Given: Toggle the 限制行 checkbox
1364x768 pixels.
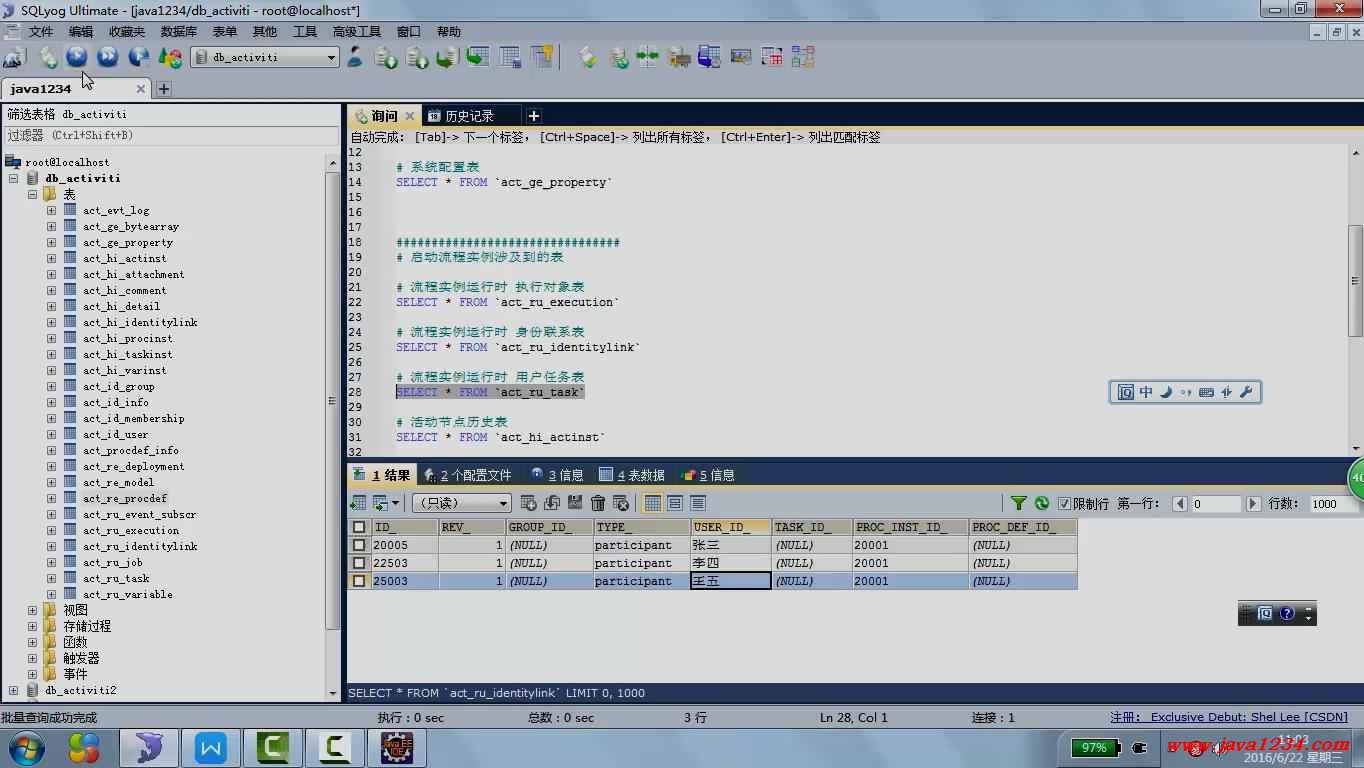Looking at the screenshot, I should [x=1065, y=504].
